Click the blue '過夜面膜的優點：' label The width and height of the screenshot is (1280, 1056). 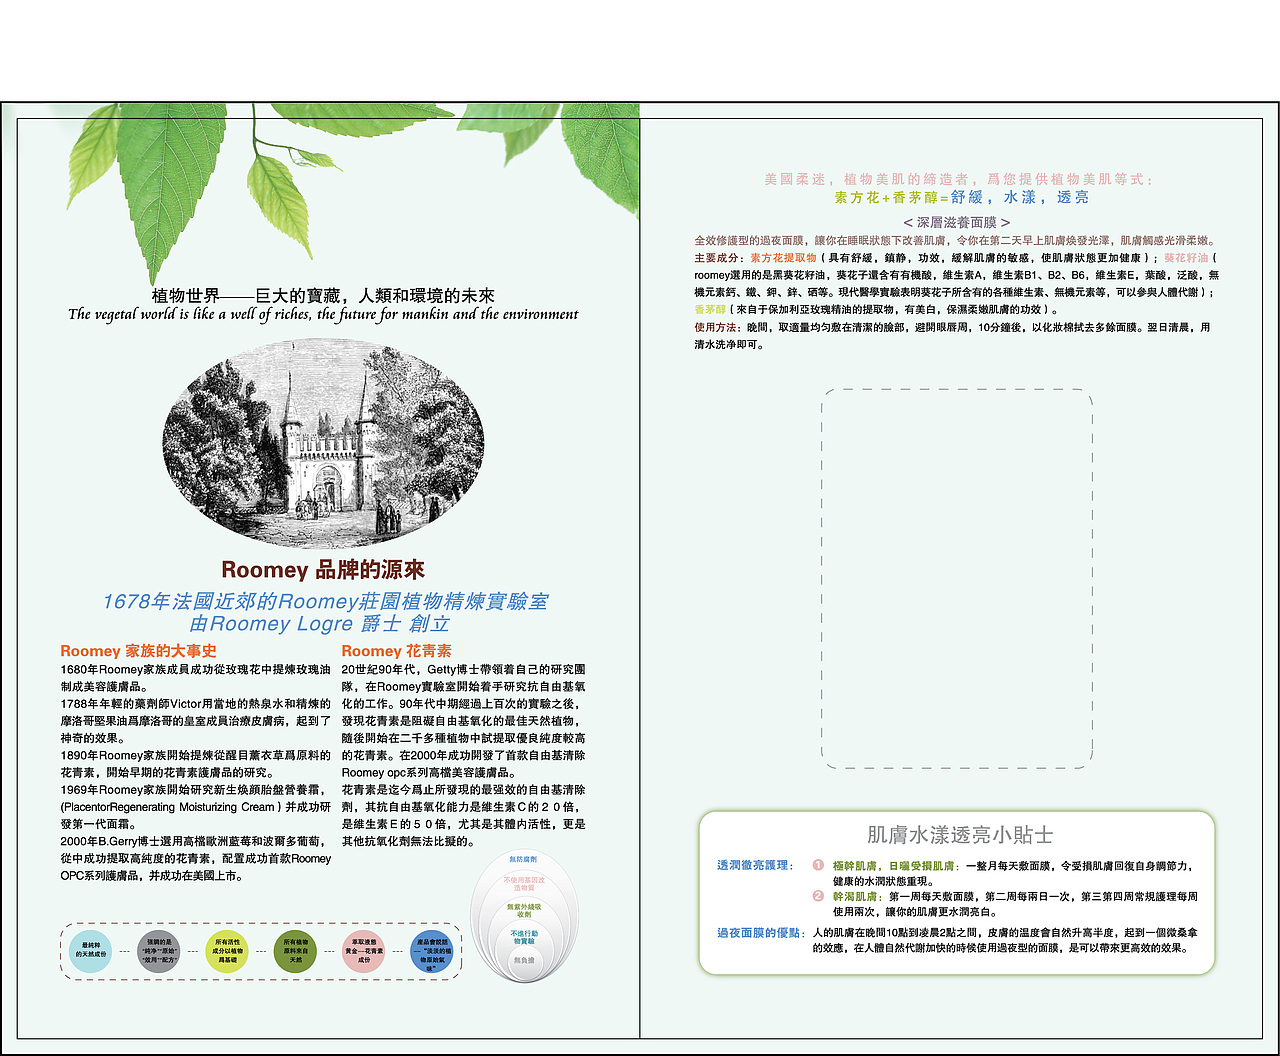click(x=762, y=933)
